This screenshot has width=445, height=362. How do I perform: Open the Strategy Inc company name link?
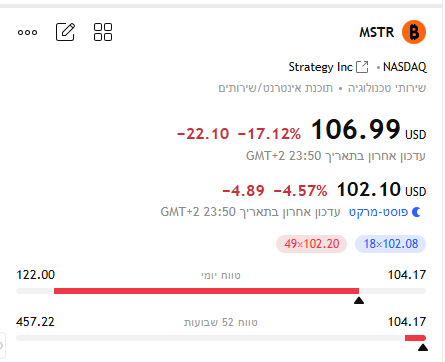(320, 67)
